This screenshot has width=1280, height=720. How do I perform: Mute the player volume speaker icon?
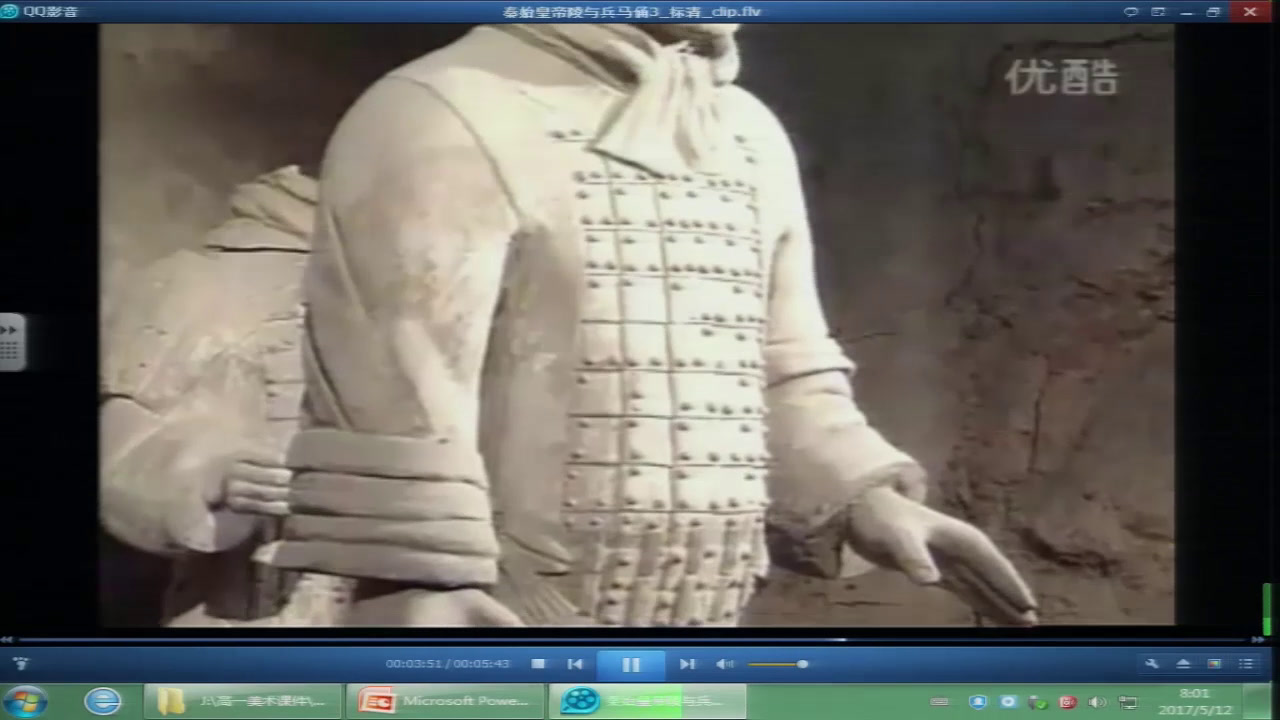[725, 664]
